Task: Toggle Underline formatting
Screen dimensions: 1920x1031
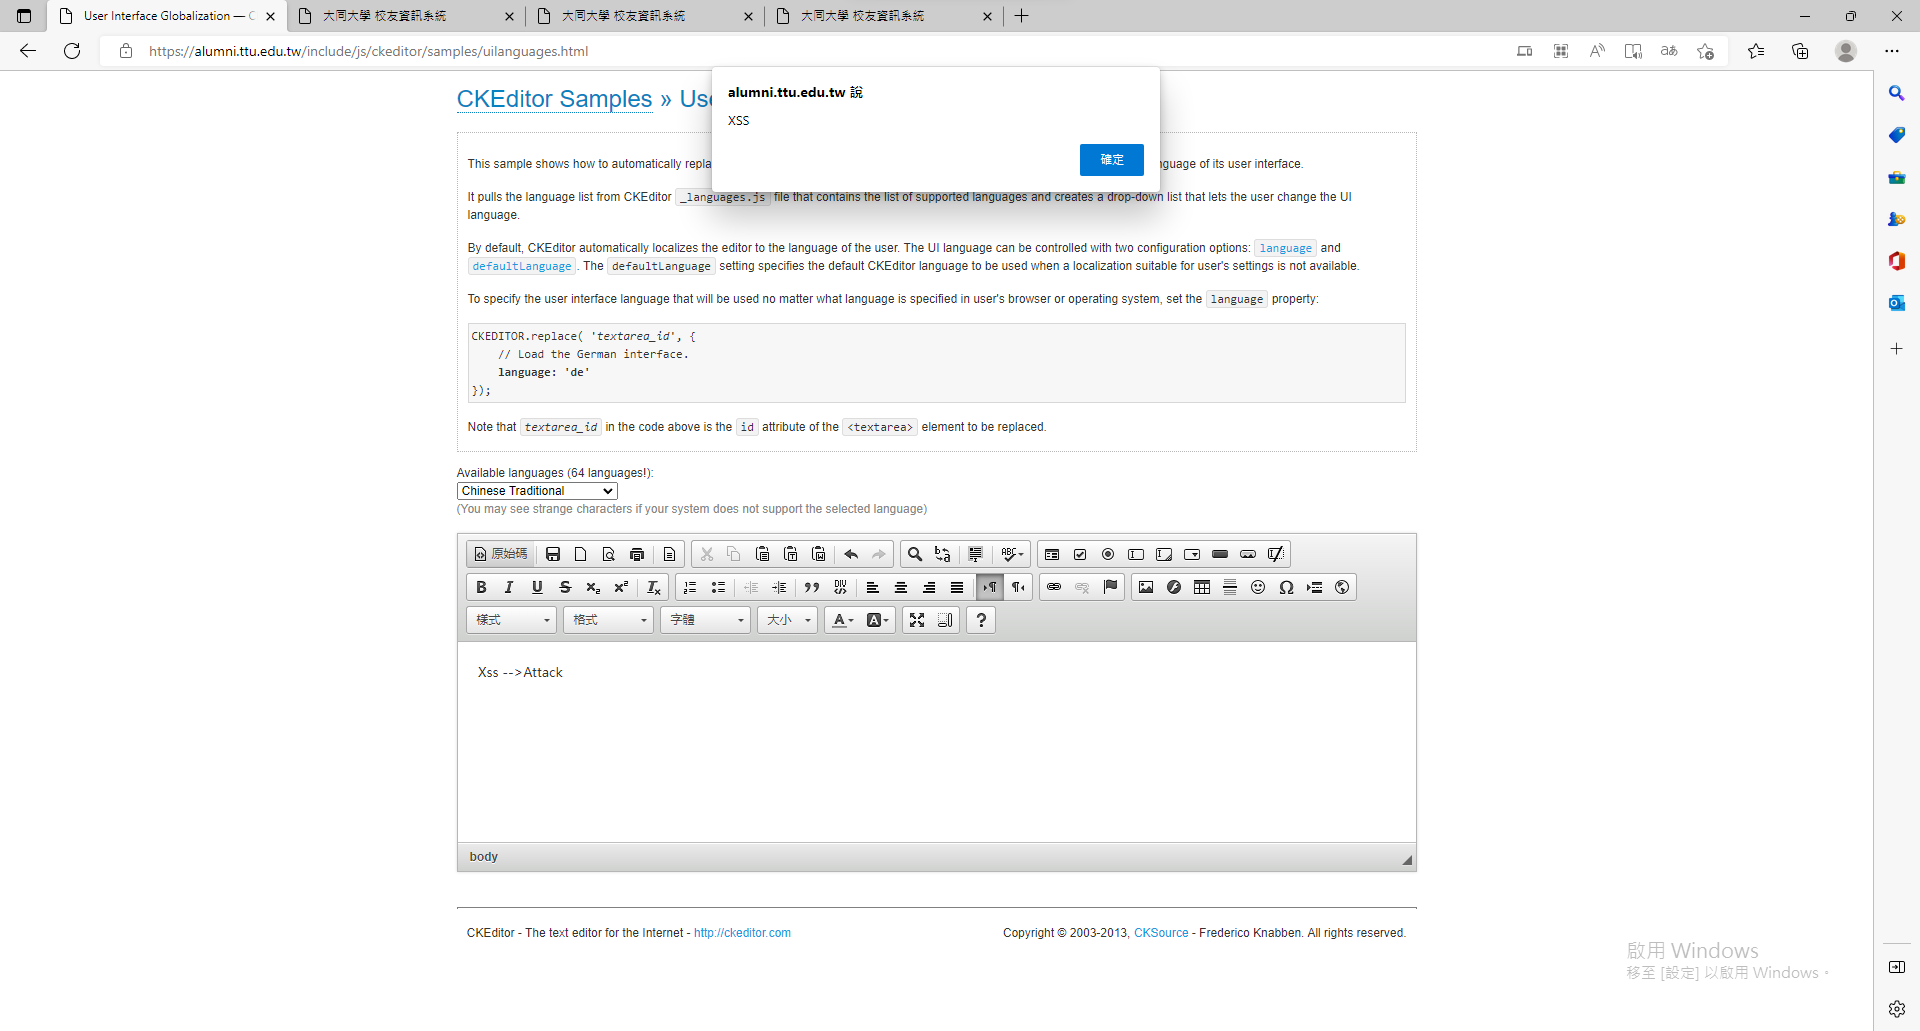Action: [537, 587]
